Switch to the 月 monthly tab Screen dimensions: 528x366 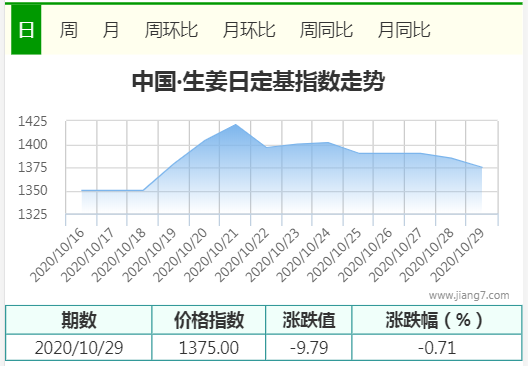111,30
